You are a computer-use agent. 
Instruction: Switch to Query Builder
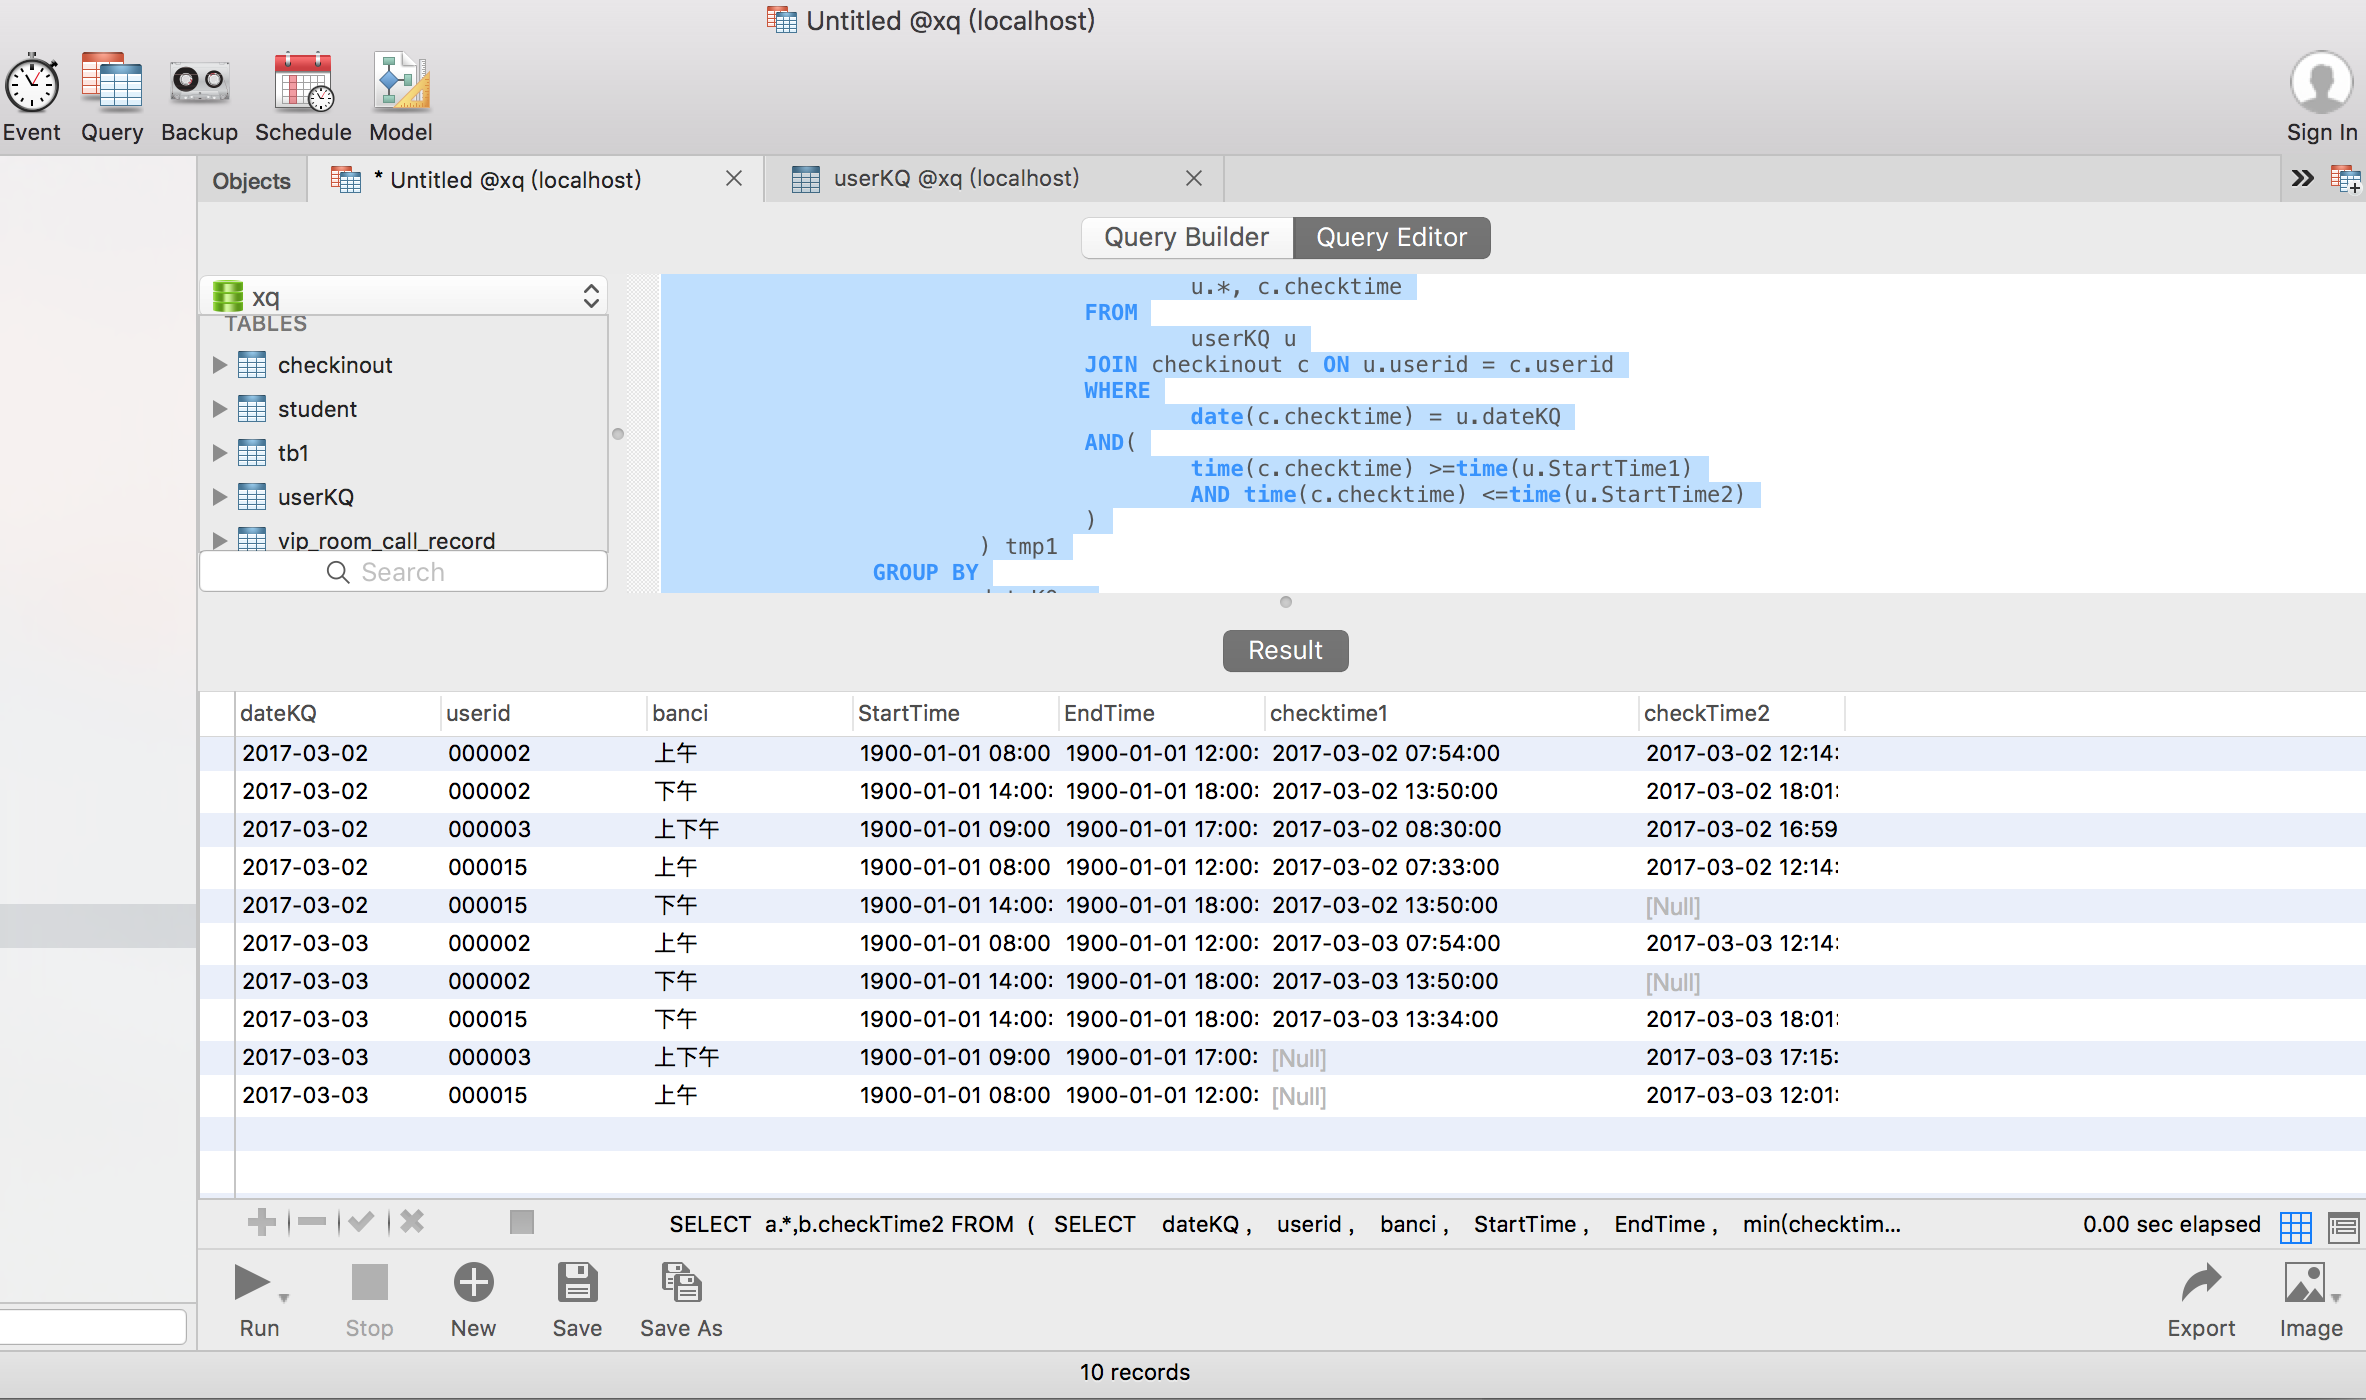1187,237
